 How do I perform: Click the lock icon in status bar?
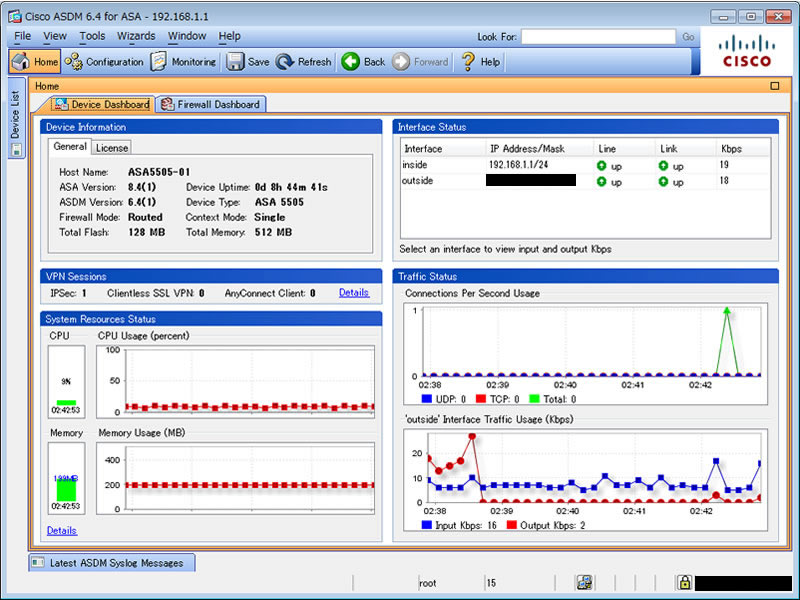click(684, 582)
